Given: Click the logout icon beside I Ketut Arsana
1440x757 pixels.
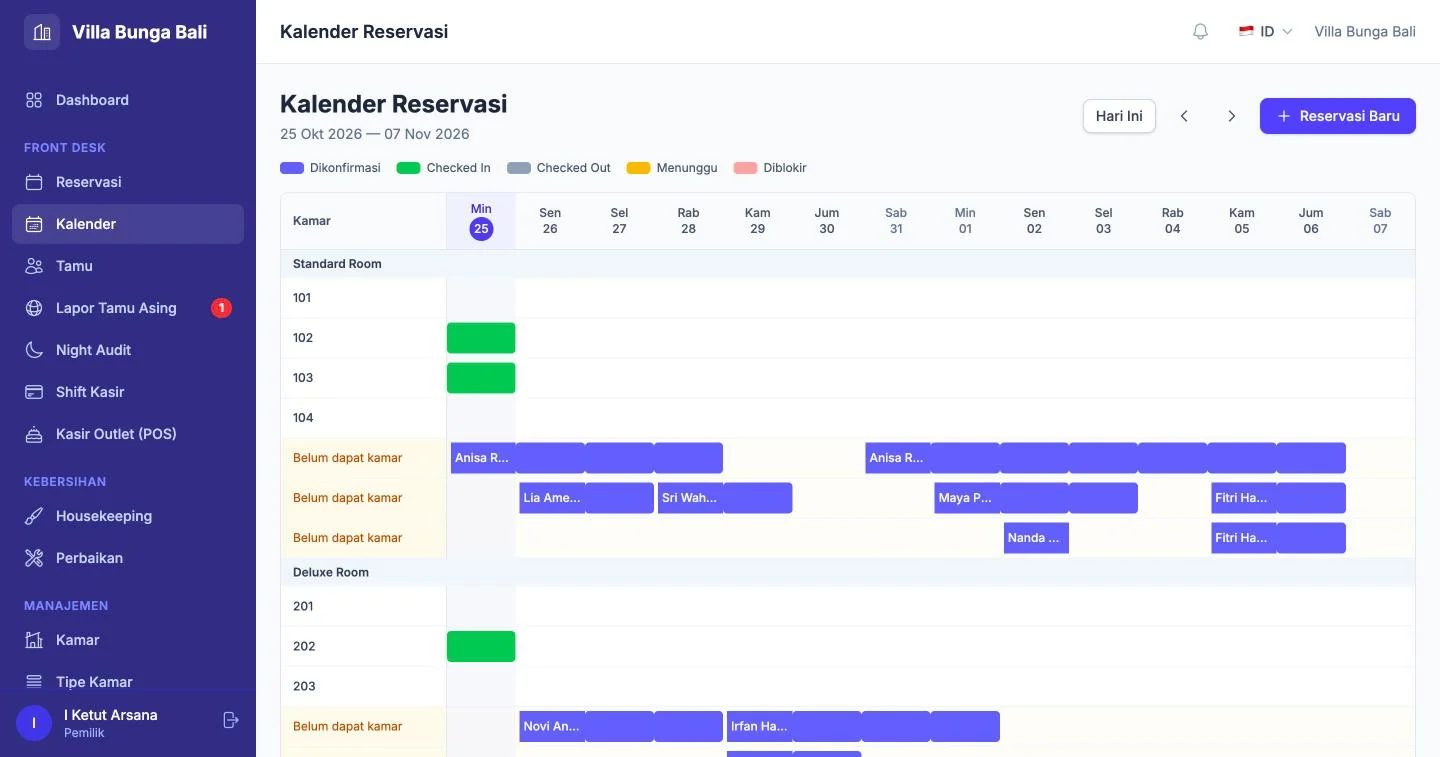Looking at the screenshot, I should coord(231,720).
